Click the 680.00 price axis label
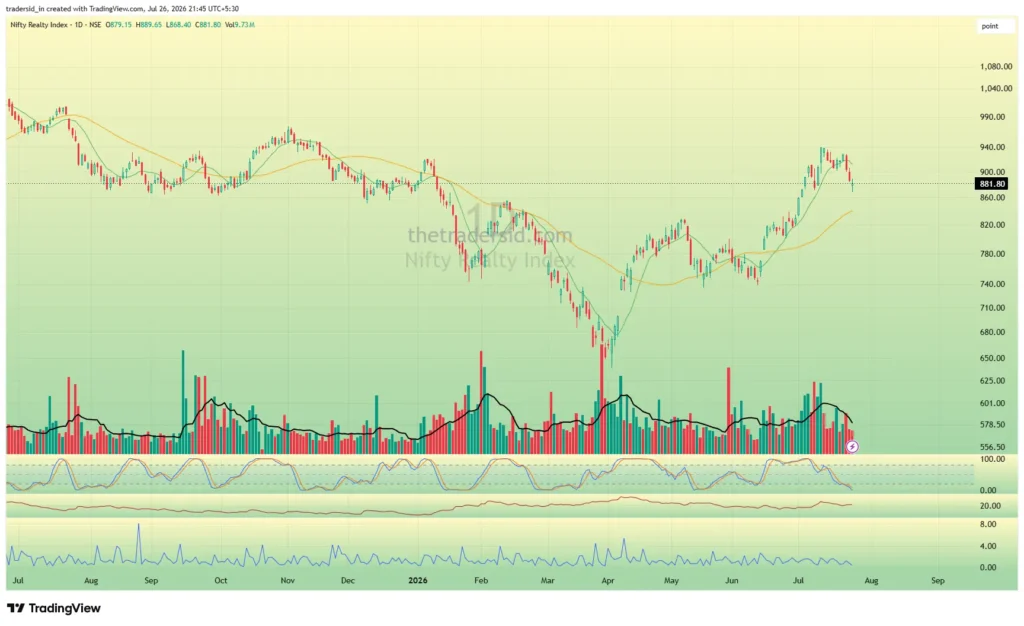This screenshot has width=1024, height=626. click(x=992, y=332)
